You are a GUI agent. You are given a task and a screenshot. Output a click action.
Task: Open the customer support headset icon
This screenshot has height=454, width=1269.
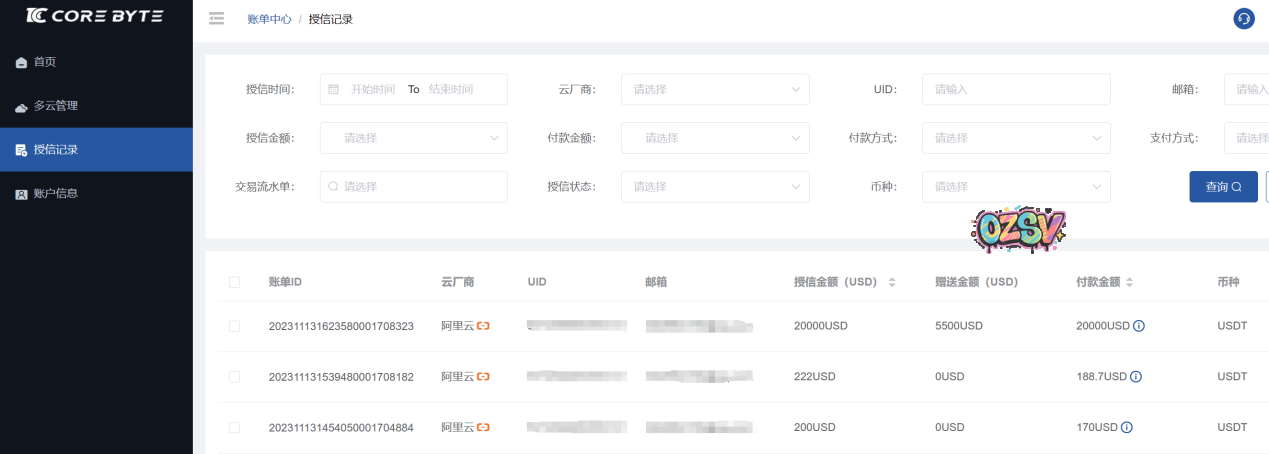[x=1244, y=18]
